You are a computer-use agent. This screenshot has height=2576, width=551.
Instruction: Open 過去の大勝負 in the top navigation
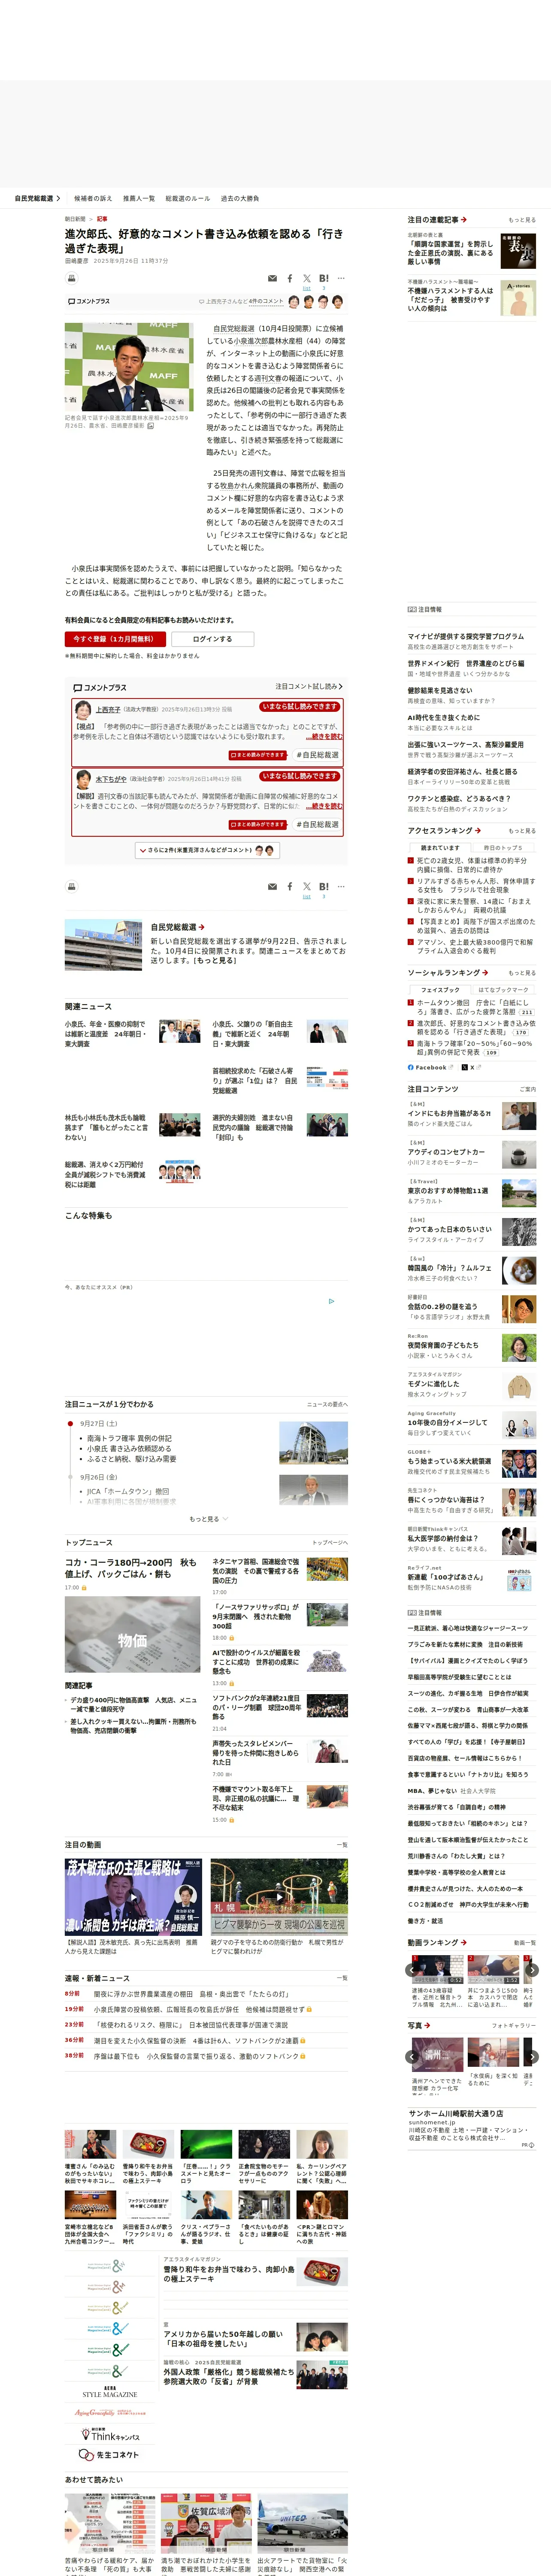pos(240,198)
